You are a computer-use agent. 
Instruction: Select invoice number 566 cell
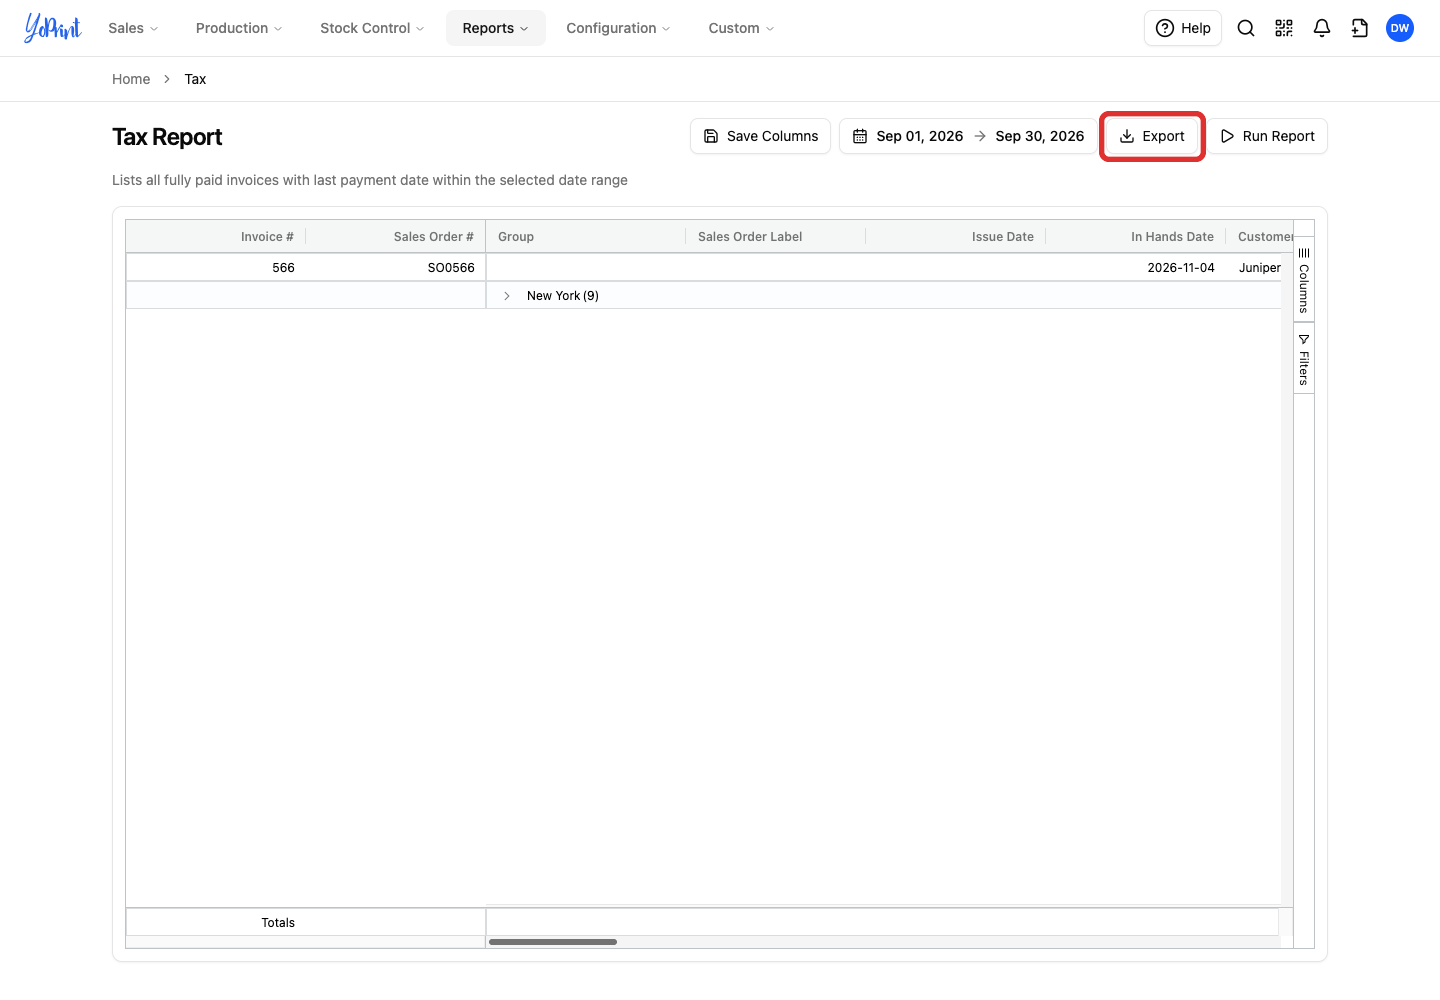pos(216,268)
